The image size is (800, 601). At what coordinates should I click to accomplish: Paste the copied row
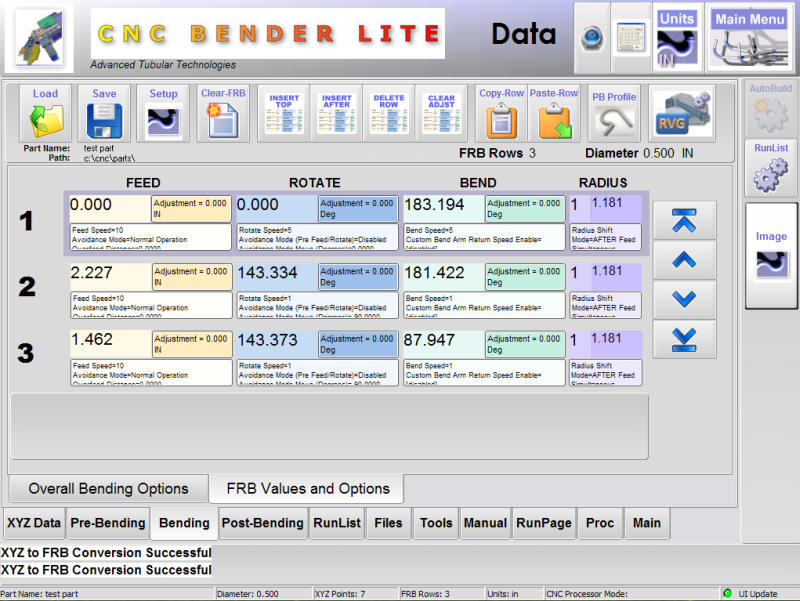coord(553,113)
